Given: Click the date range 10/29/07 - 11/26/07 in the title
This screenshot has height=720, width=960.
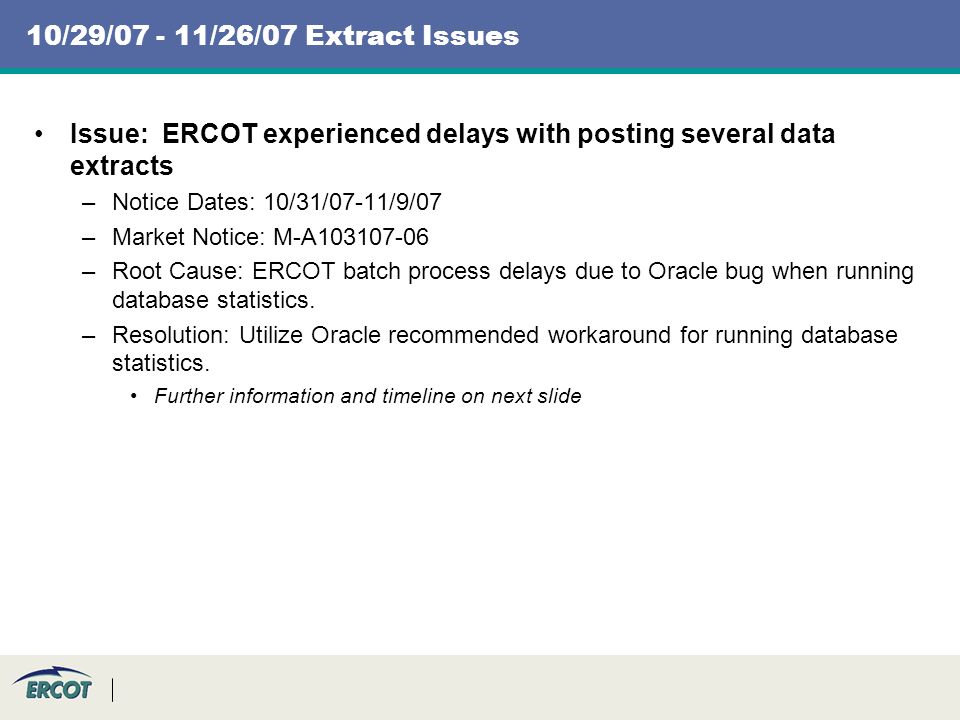Looking at the screenshot, I should tap(162, 35).
